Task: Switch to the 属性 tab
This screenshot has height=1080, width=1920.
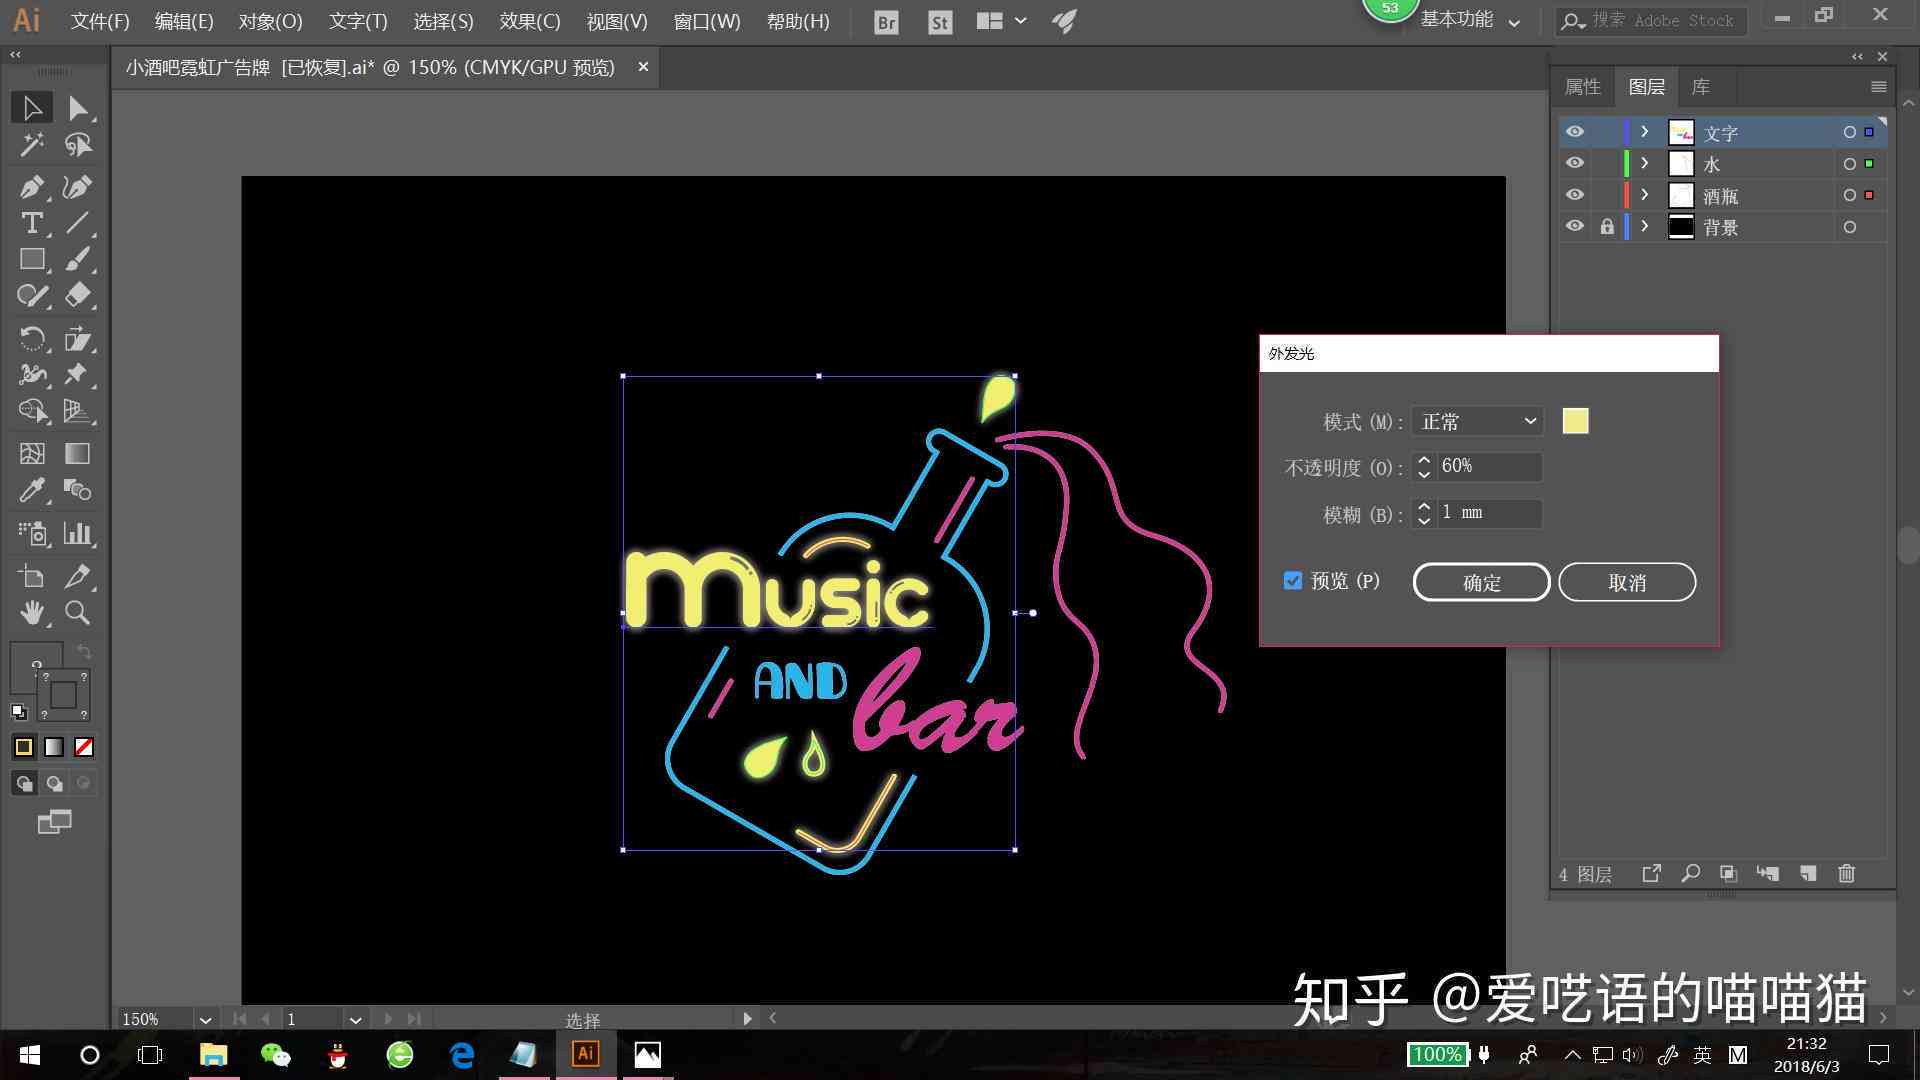Action: (x=1582, y=87)
